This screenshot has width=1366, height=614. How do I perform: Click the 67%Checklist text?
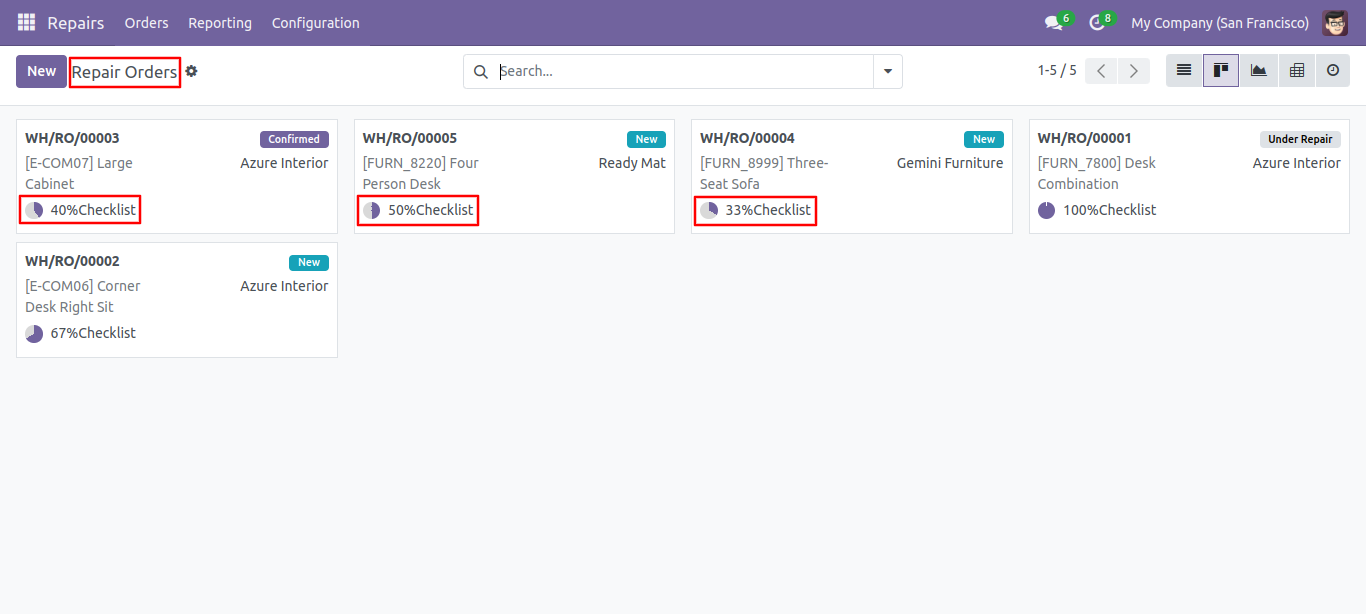pos(93,333)
